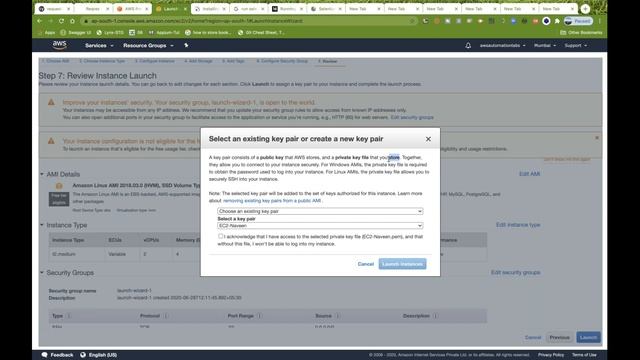Click the info icon beside Description column
The image size is (640, 360).
435,316
